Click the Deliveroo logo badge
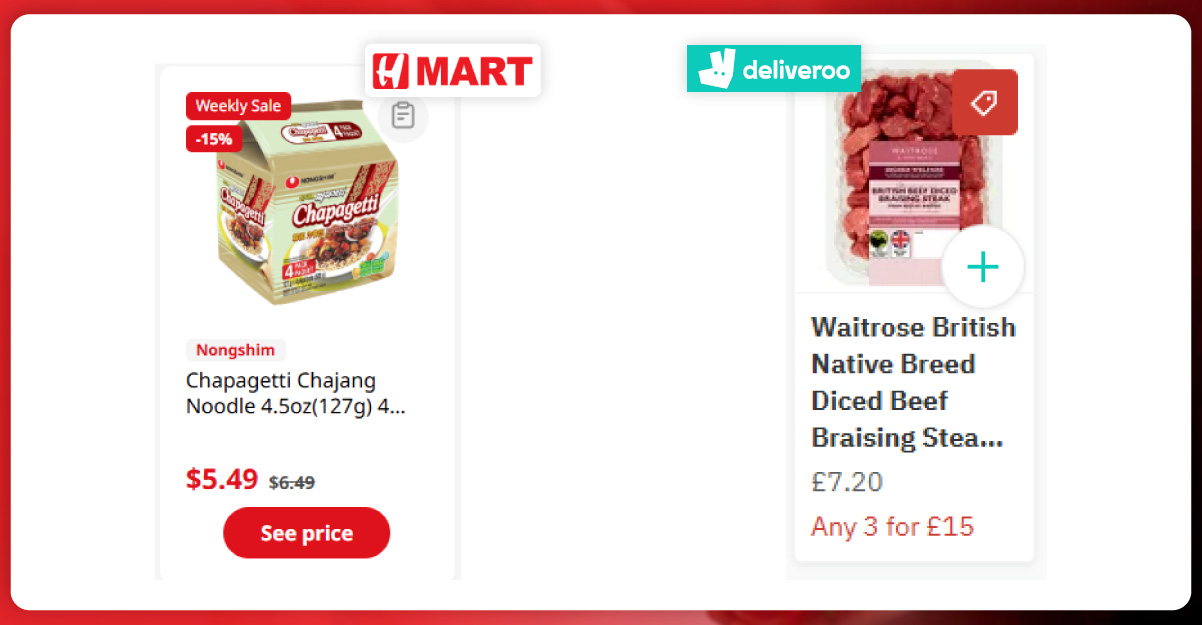The height and width of the screenshot is (625, 1202). click(773, 69)
